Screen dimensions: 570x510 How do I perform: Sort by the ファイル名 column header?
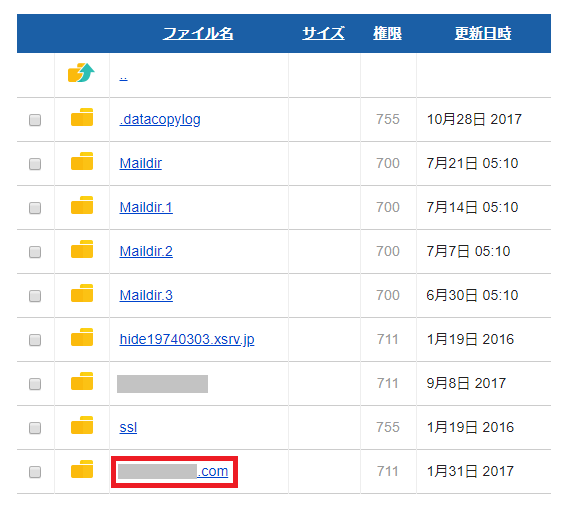[198, 33]
